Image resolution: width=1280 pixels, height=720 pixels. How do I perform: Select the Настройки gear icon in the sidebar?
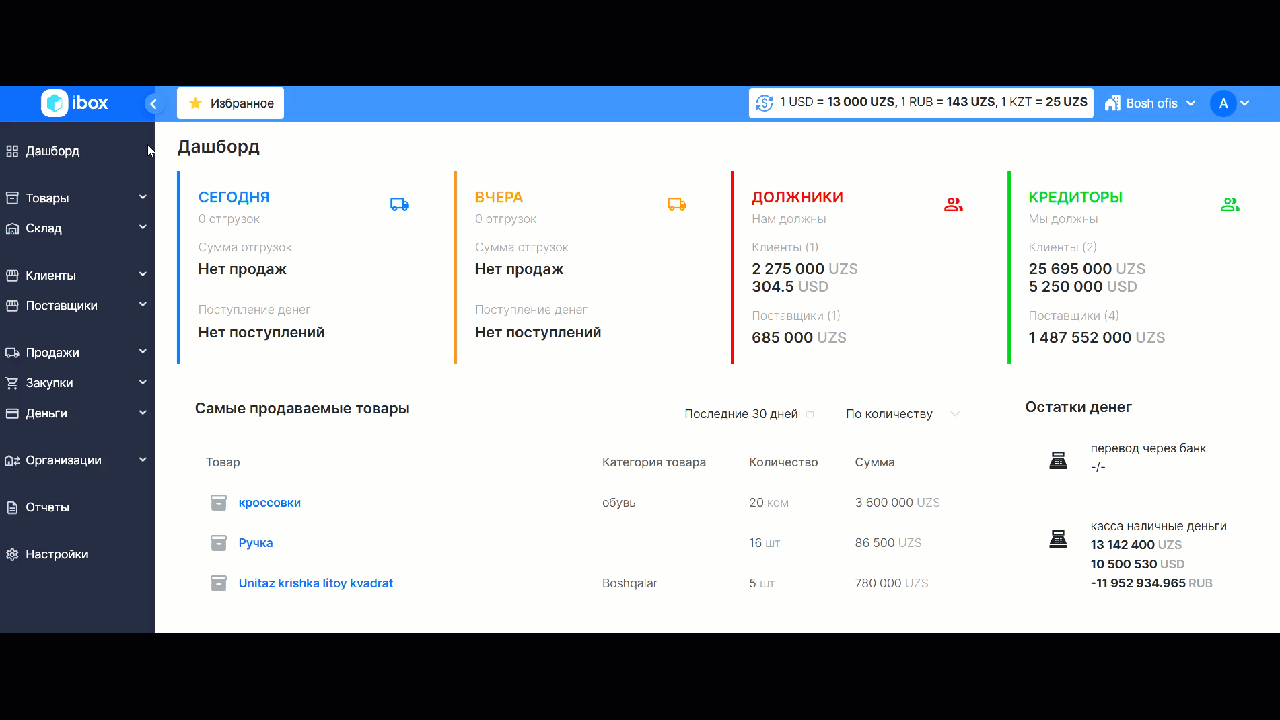click(x=12, y=553)
